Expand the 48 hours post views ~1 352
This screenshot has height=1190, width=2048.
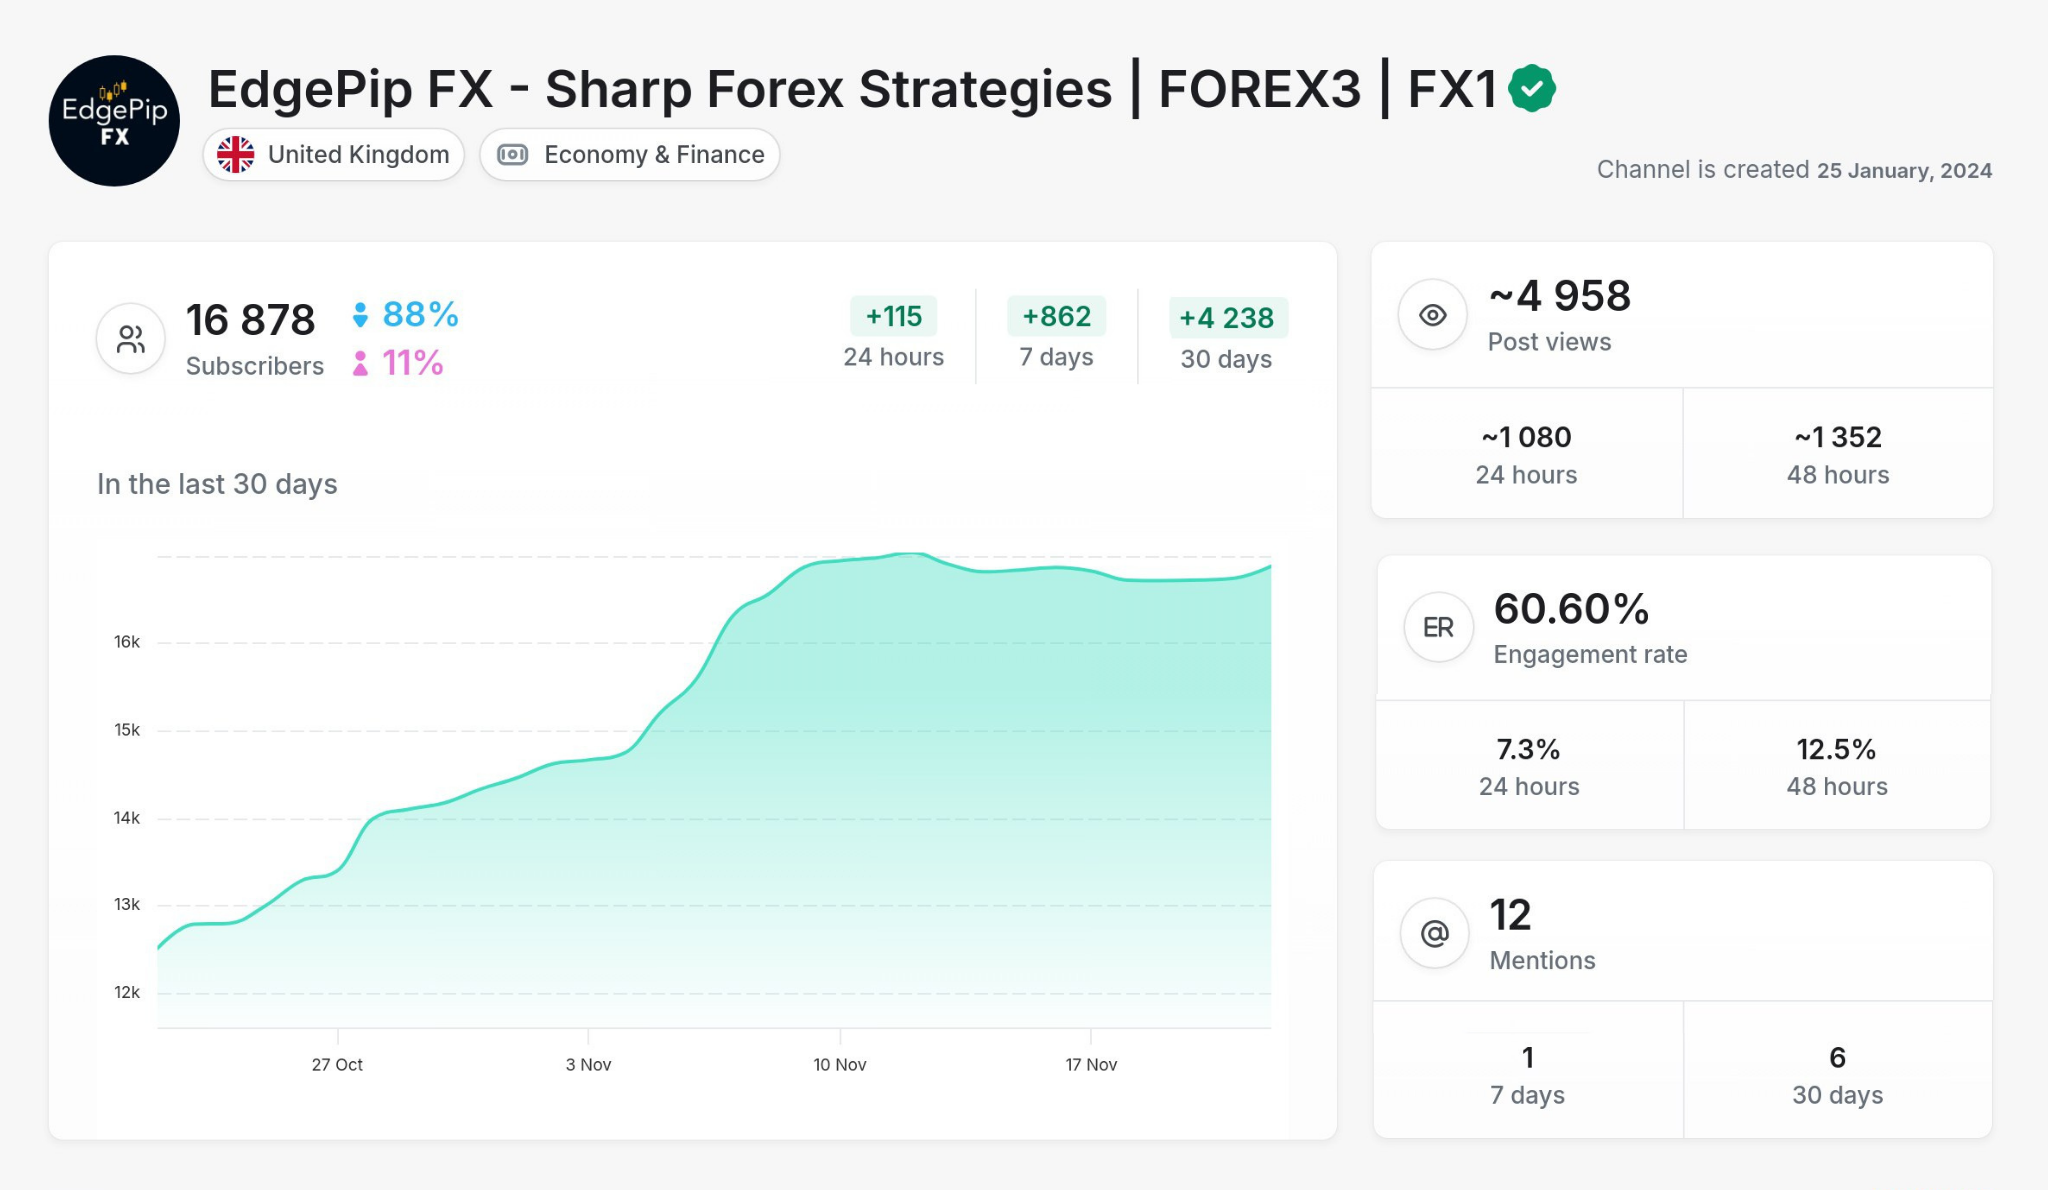(x=1838, y=452)
